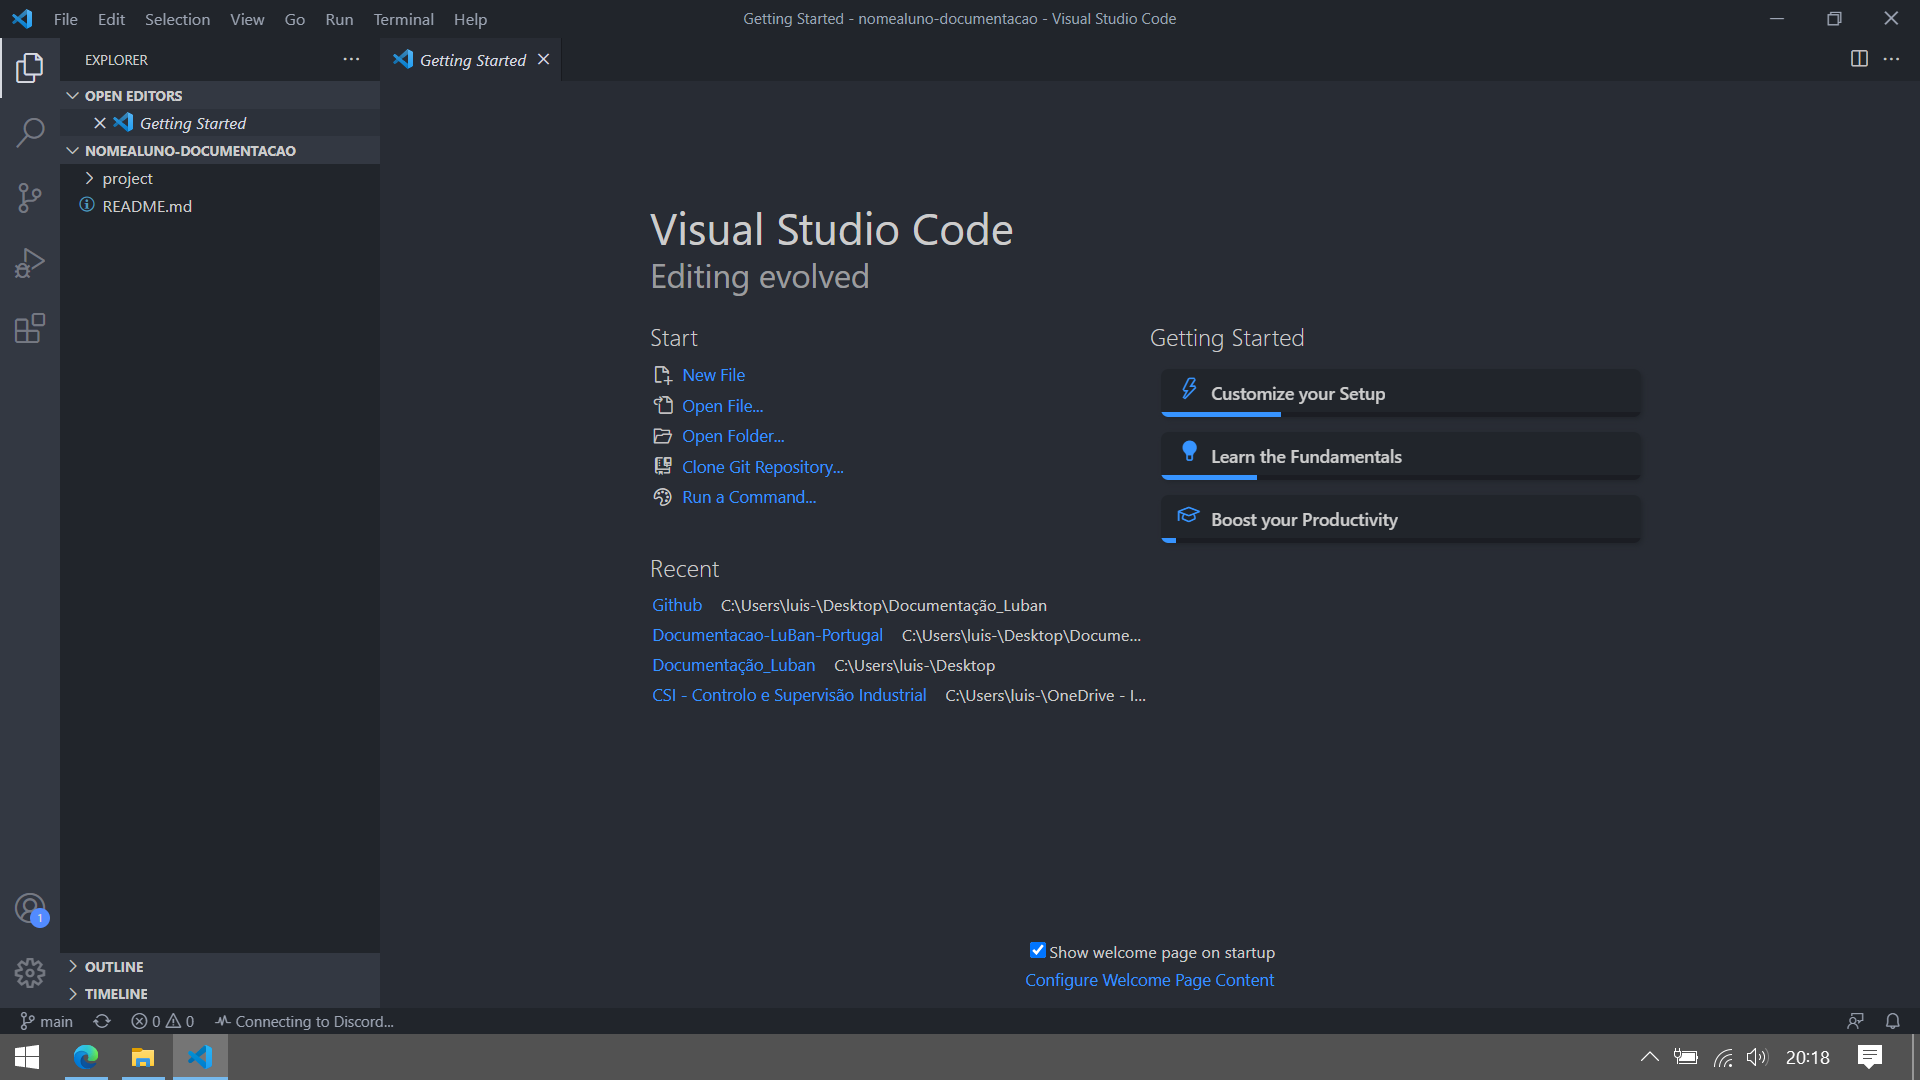Open the Source Control view icon
Image resolution: width=1920 pixels, height=1080 pixels.
[x=30, y=198]
